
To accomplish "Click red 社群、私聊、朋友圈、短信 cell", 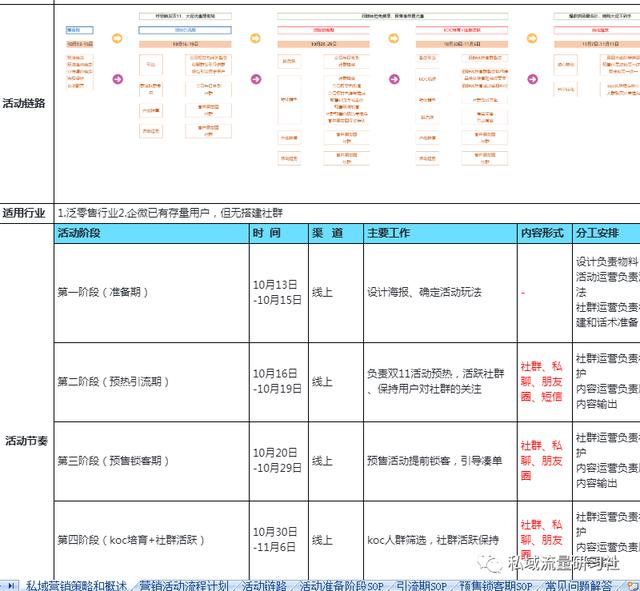I will tap(544, 382).
